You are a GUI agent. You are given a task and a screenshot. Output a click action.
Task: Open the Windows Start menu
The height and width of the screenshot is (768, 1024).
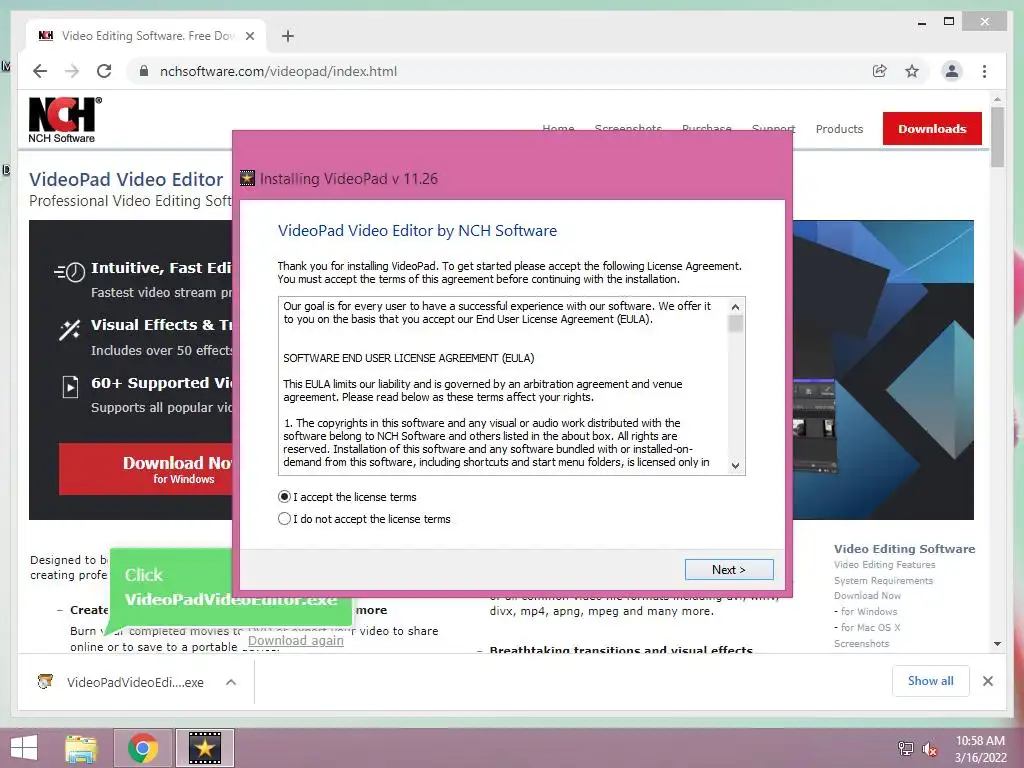[x=24, y=748]
